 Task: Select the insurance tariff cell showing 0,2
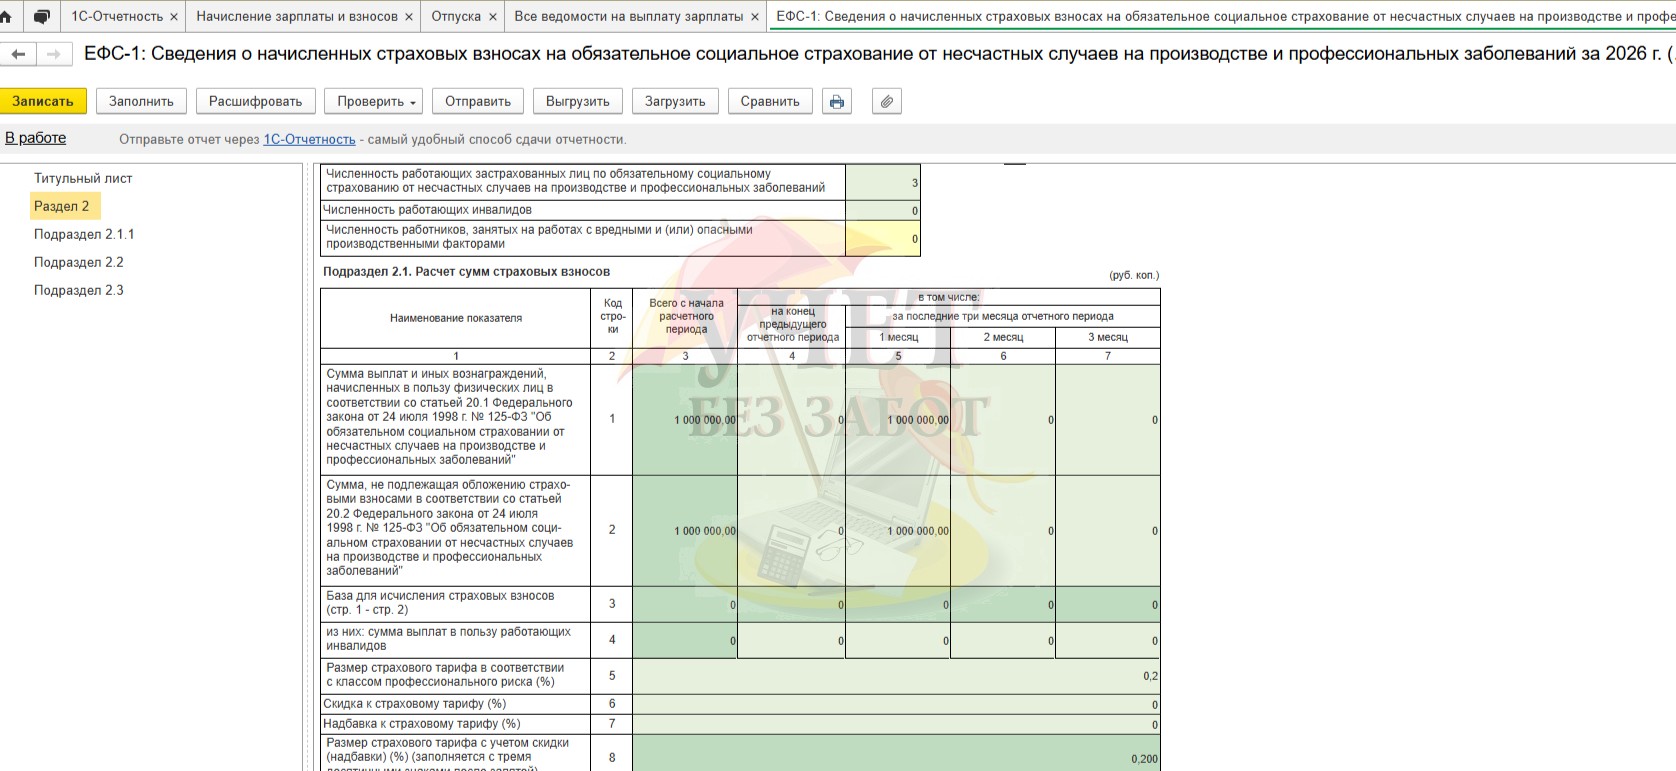click(x=896, y=676)
